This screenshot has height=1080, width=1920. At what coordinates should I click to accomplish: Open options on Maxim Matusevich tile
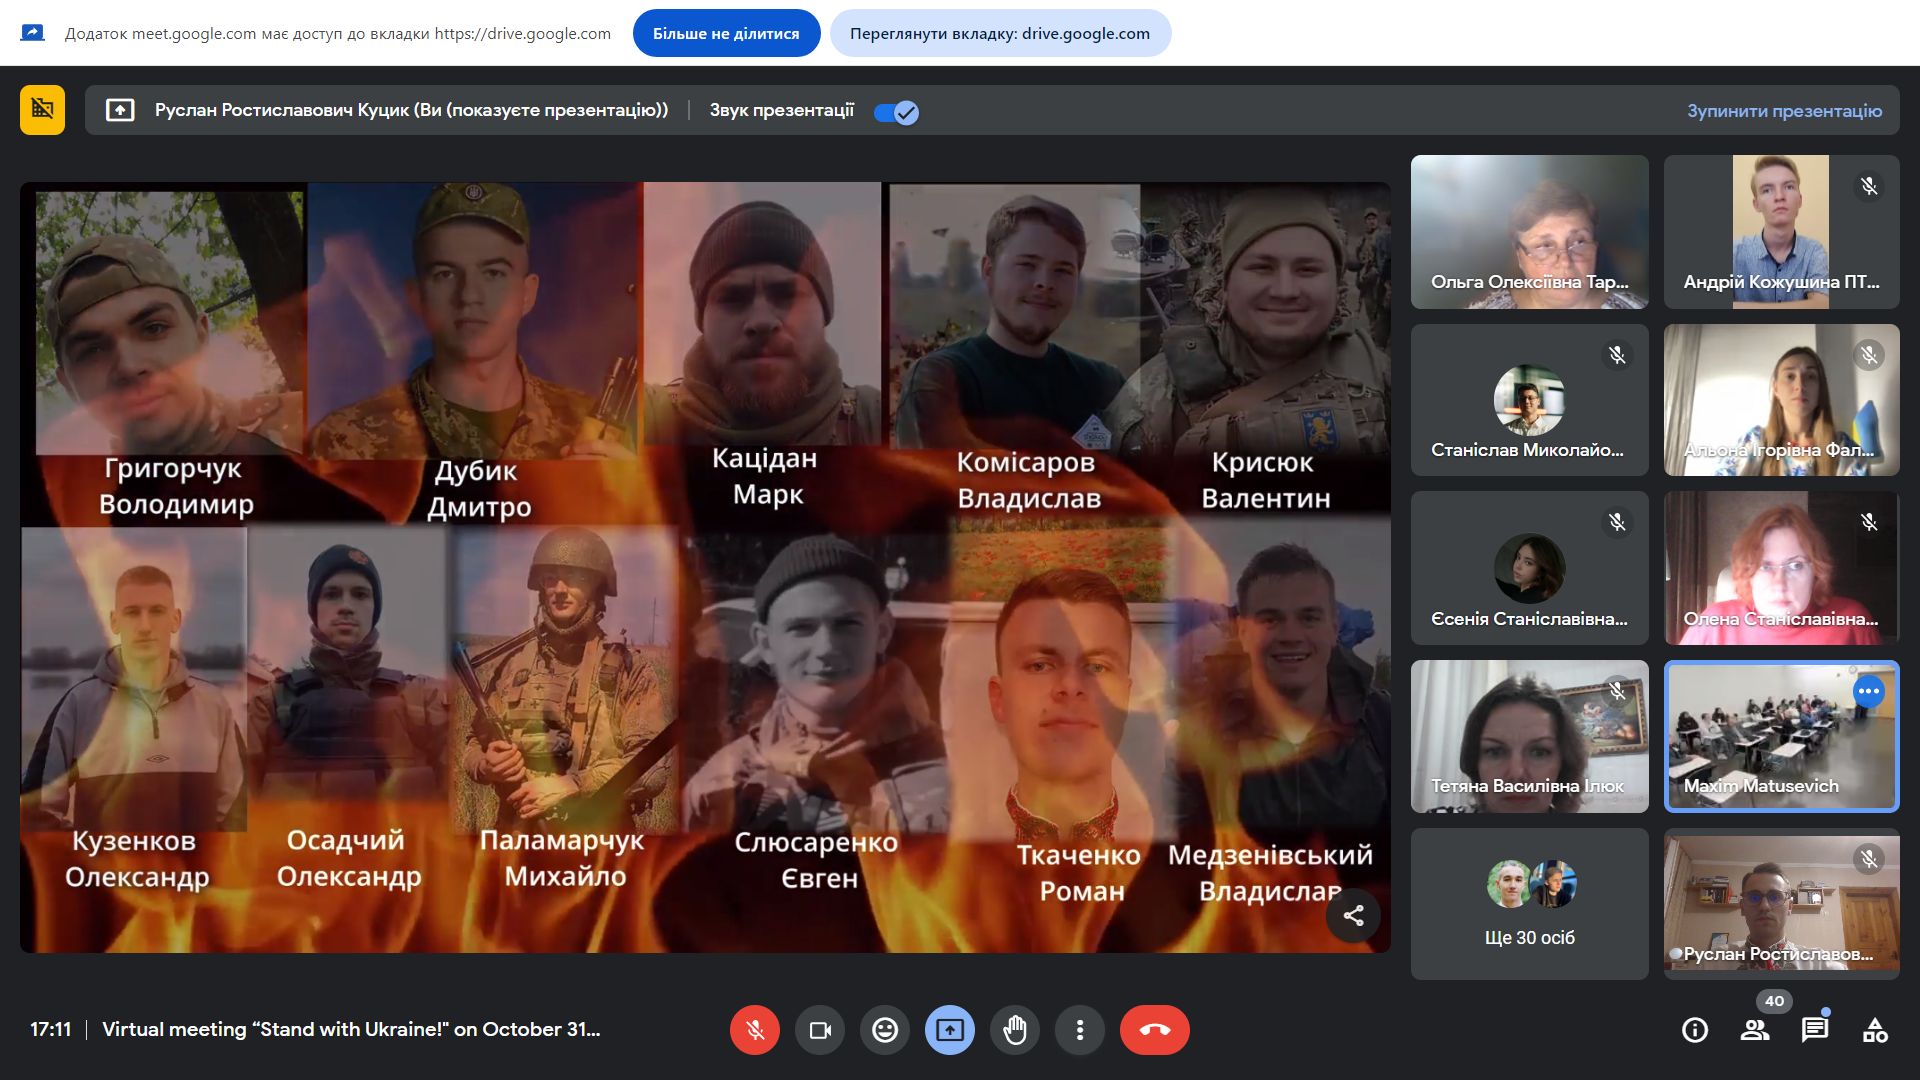pyautogui.click(x=1868, y=691)
